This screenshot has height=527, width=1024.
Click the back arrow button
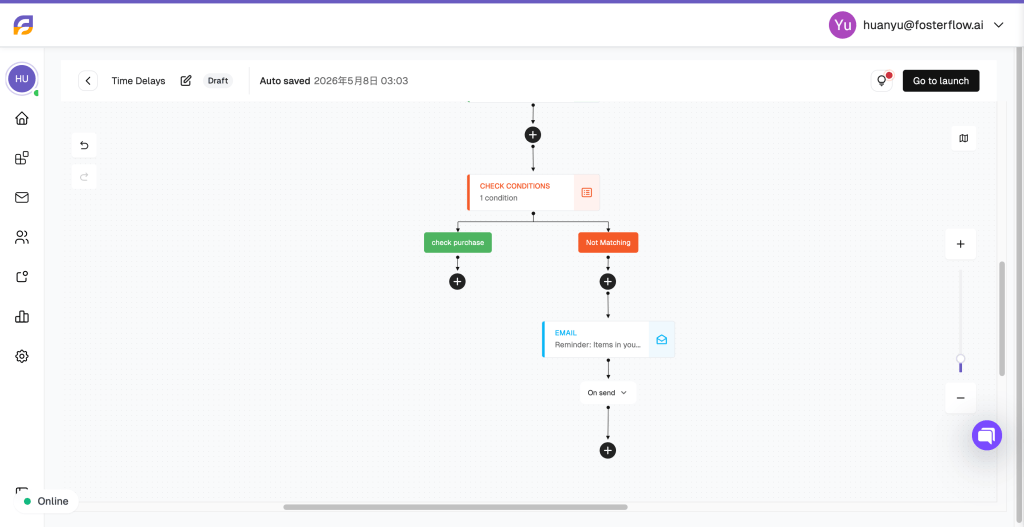click(x=88, y=81)
